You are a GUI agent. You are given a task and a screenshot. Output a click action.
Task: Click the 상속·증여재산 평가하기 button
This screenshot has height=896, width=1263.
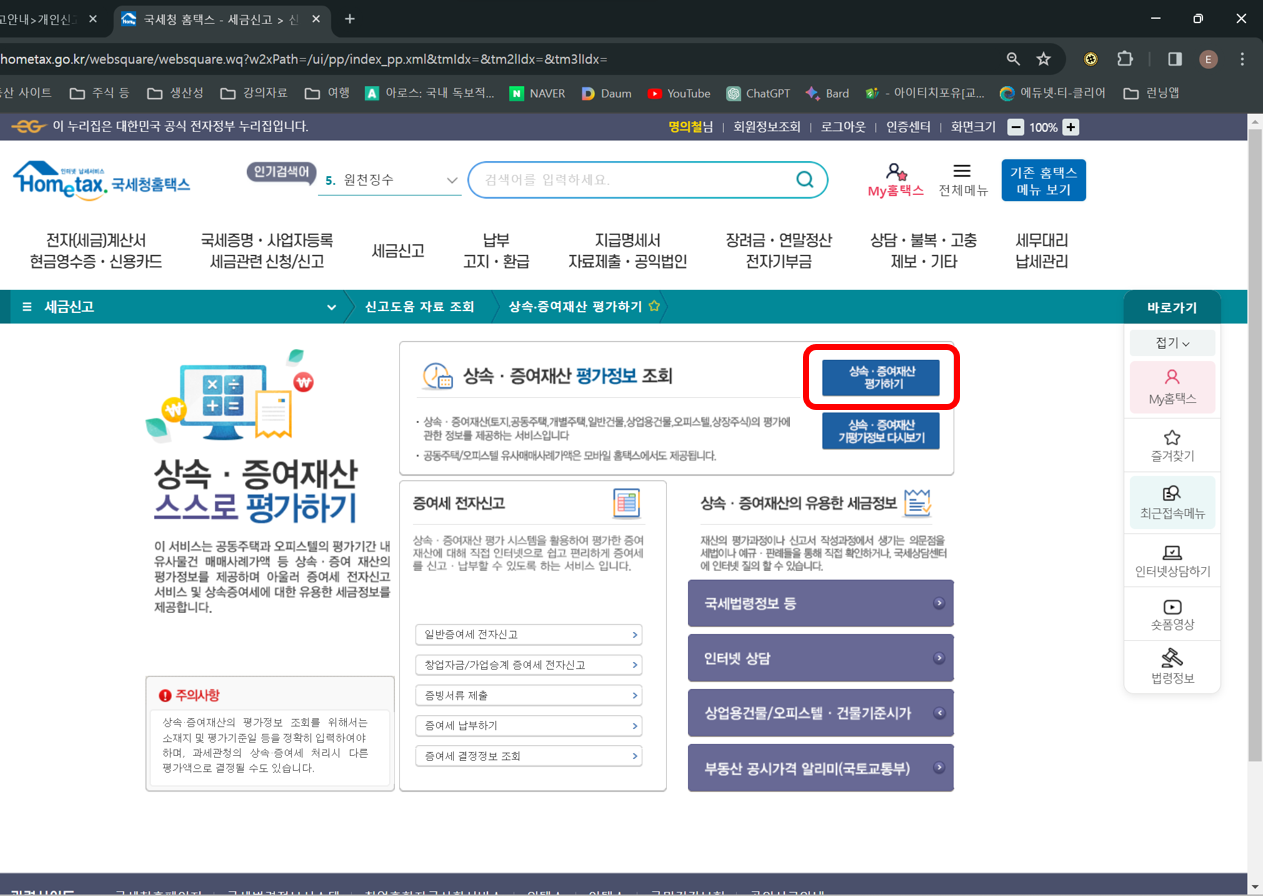pos(882,377)
